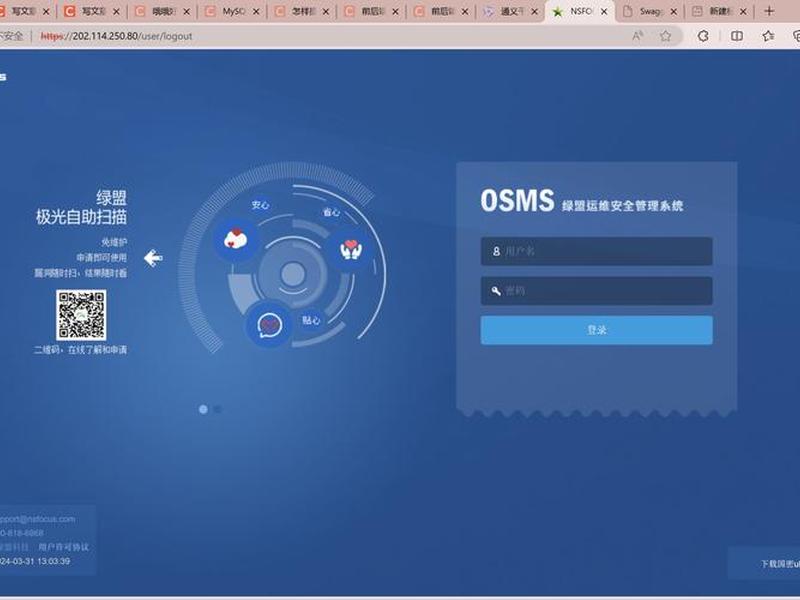
Task: Click the address bar URL 202.114.250.80
Action: (x=116, y=36)
